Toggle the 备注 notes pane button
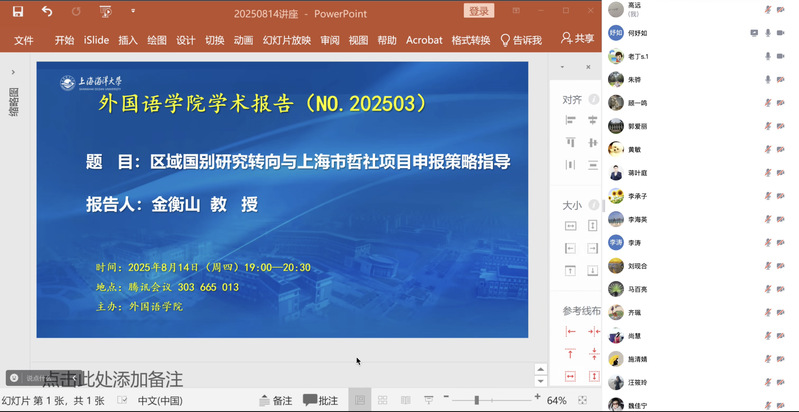Screen dimensions: 799x412 (275, 400)
